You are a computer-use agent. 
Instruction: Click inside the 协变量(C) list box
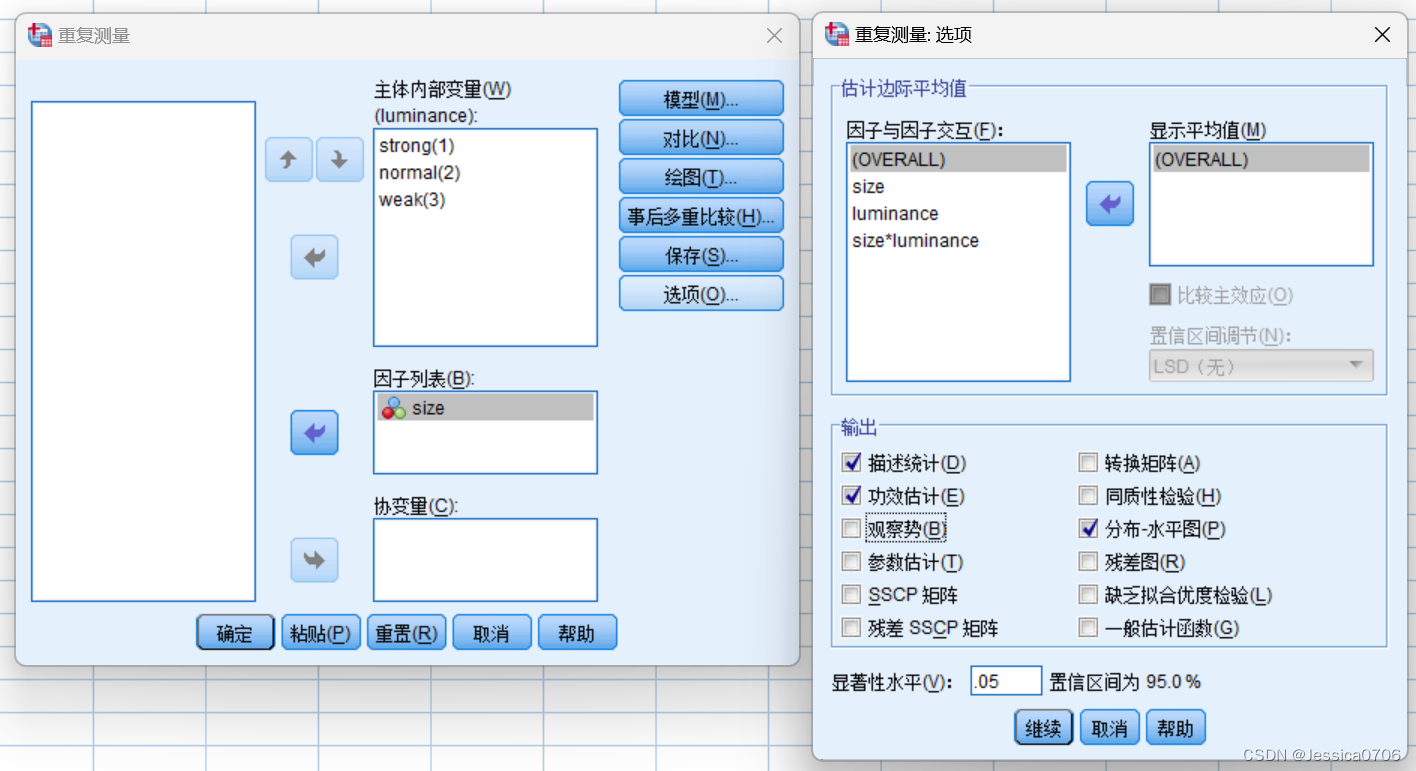(485, 560)
